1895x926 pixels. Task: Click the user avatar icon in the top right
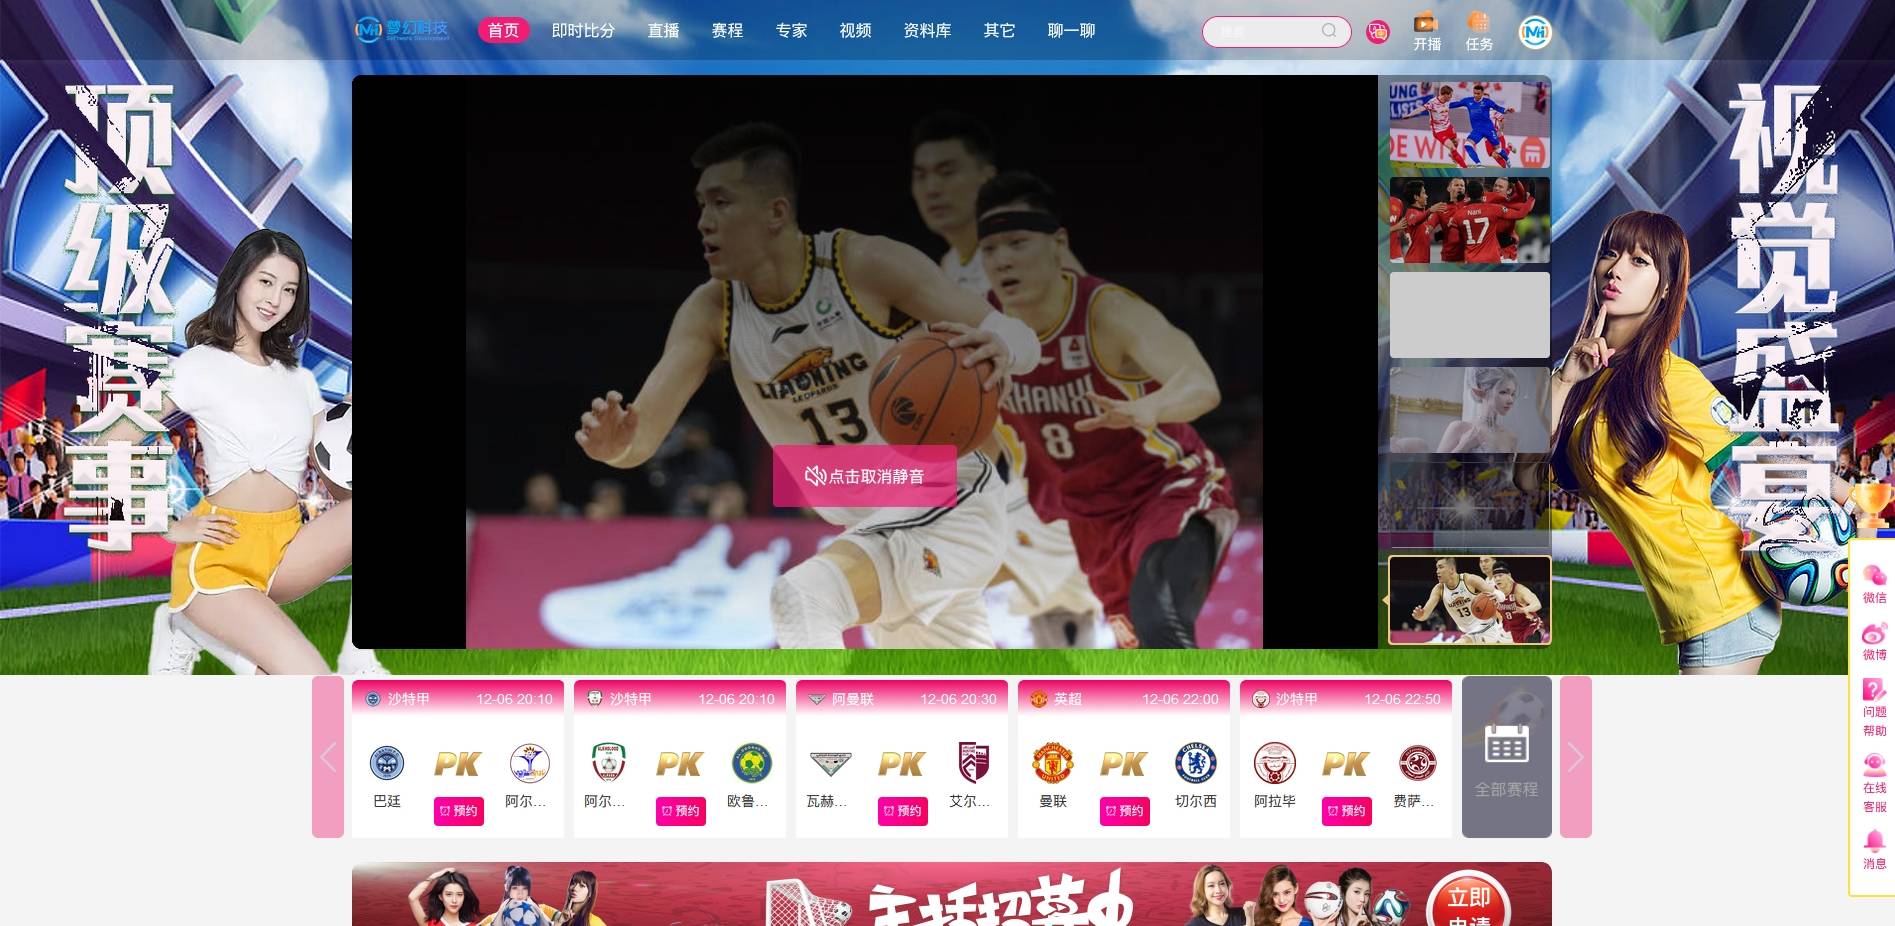[1534, 32]
